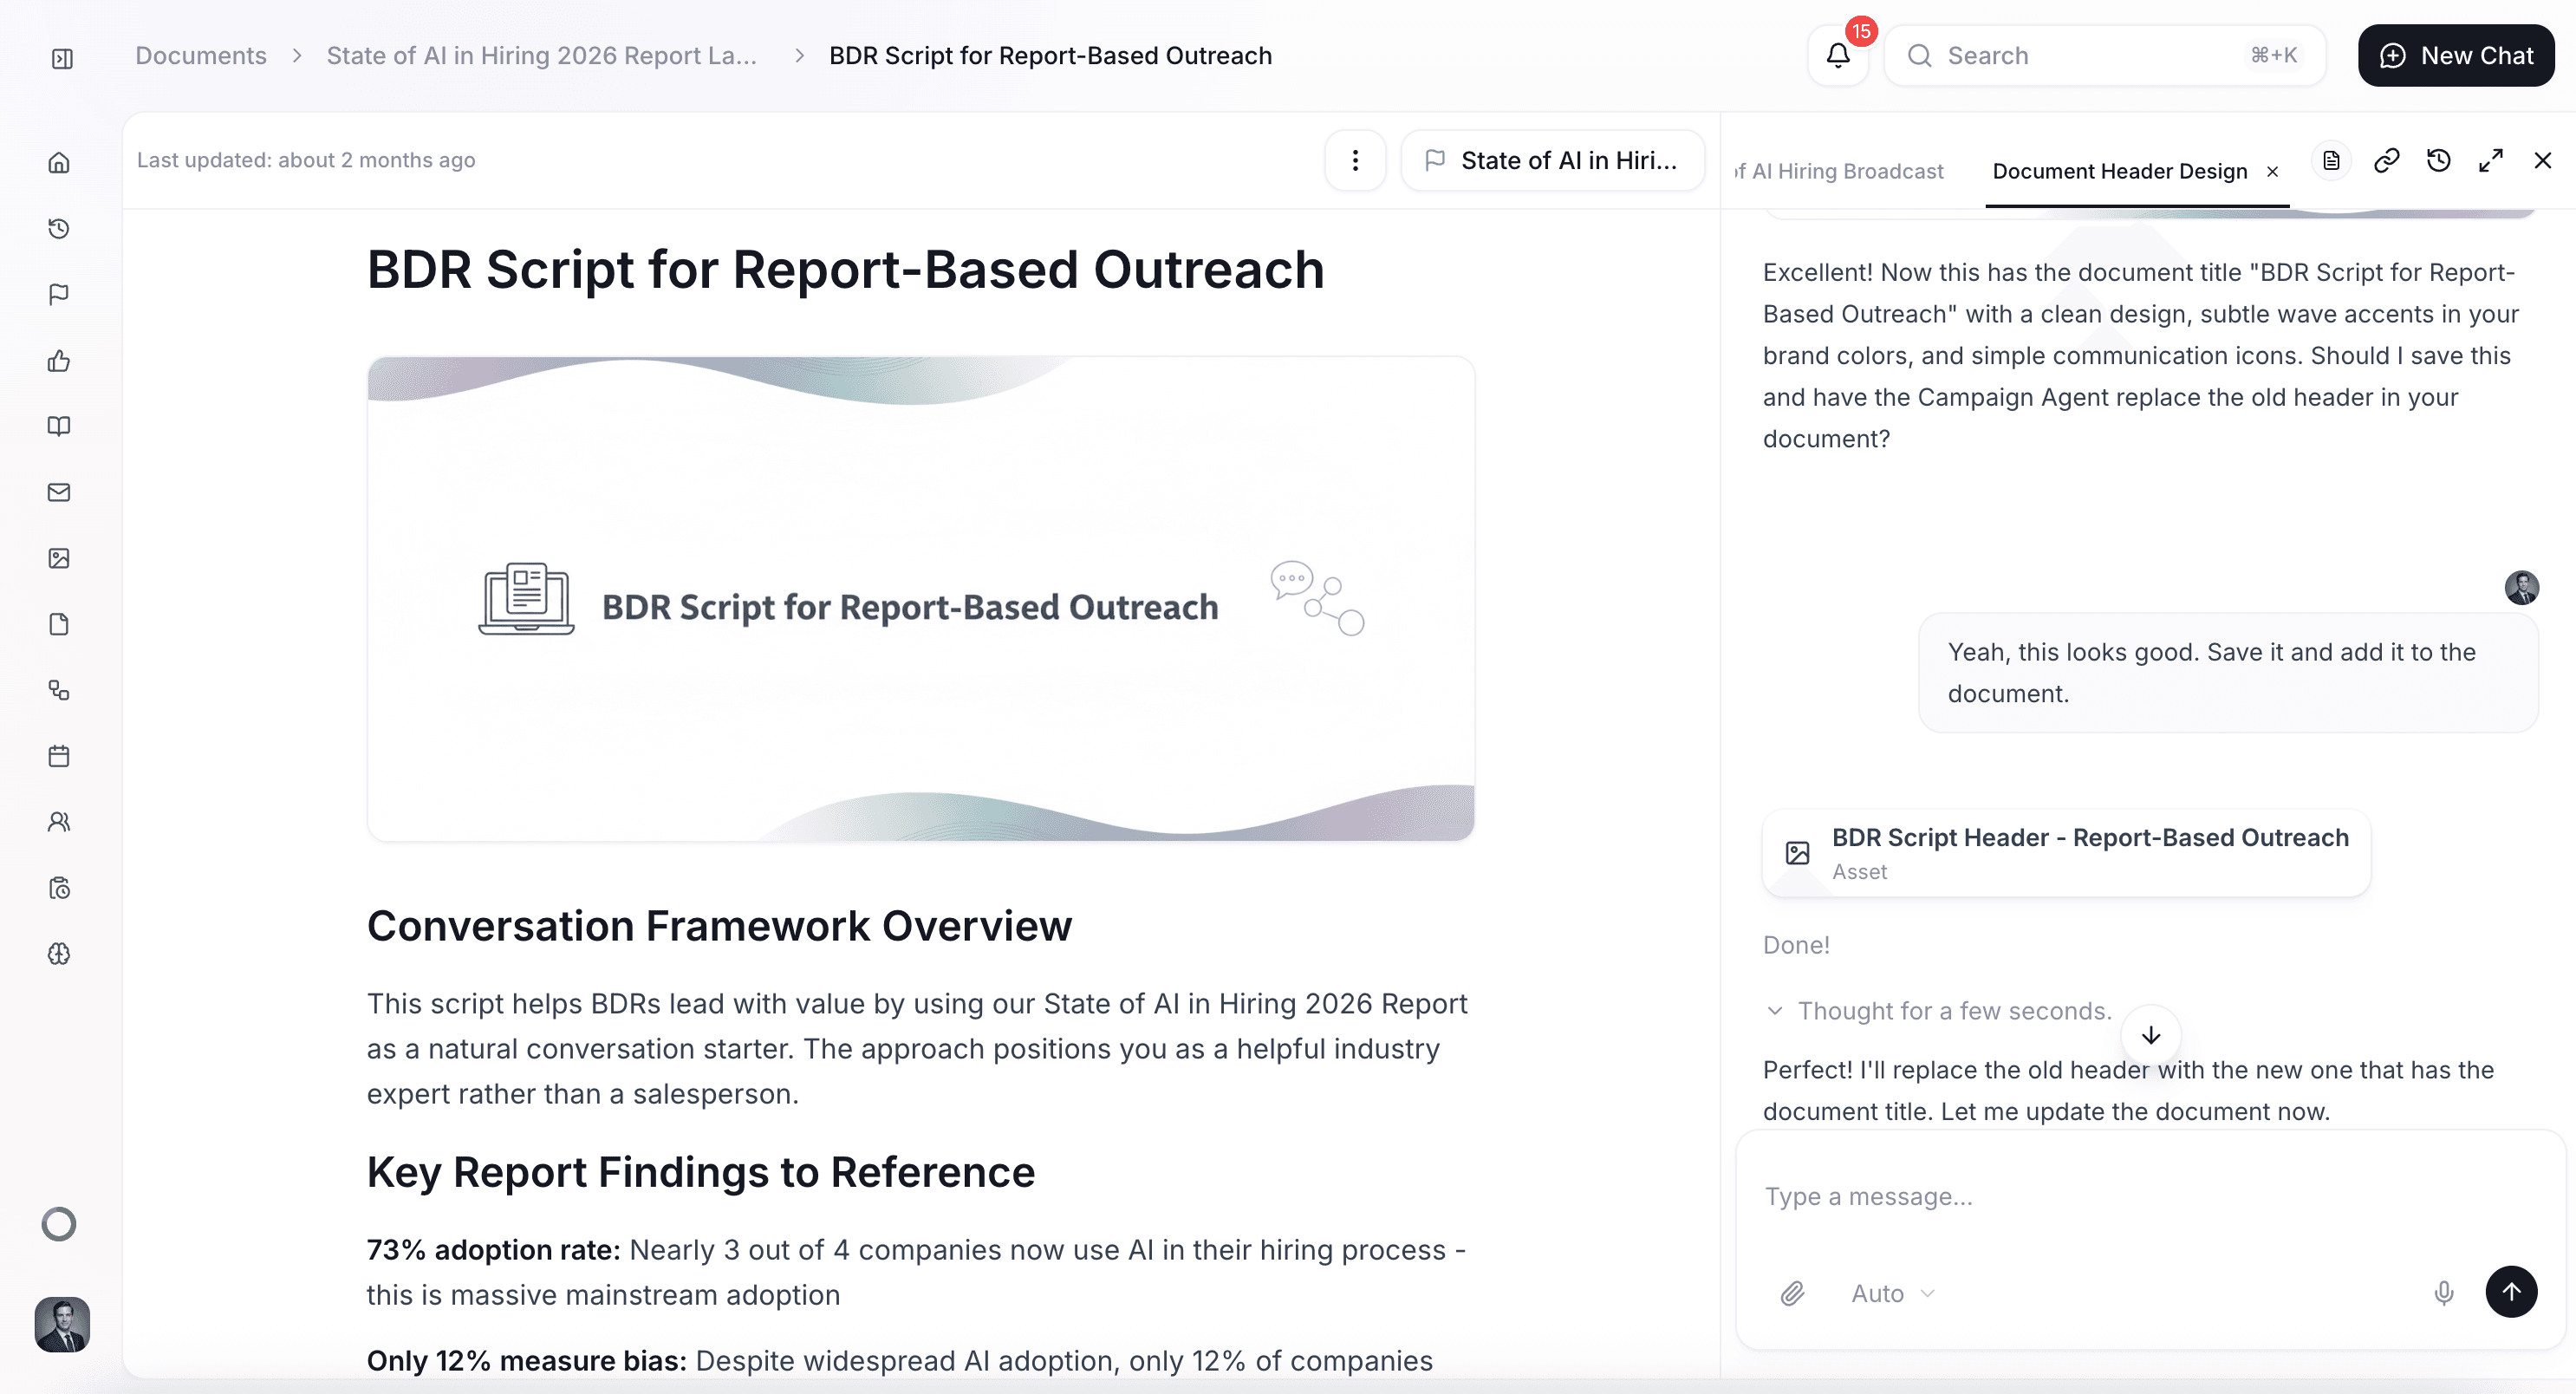Go to Documents breadcrumb link

(x=201, y=56)
